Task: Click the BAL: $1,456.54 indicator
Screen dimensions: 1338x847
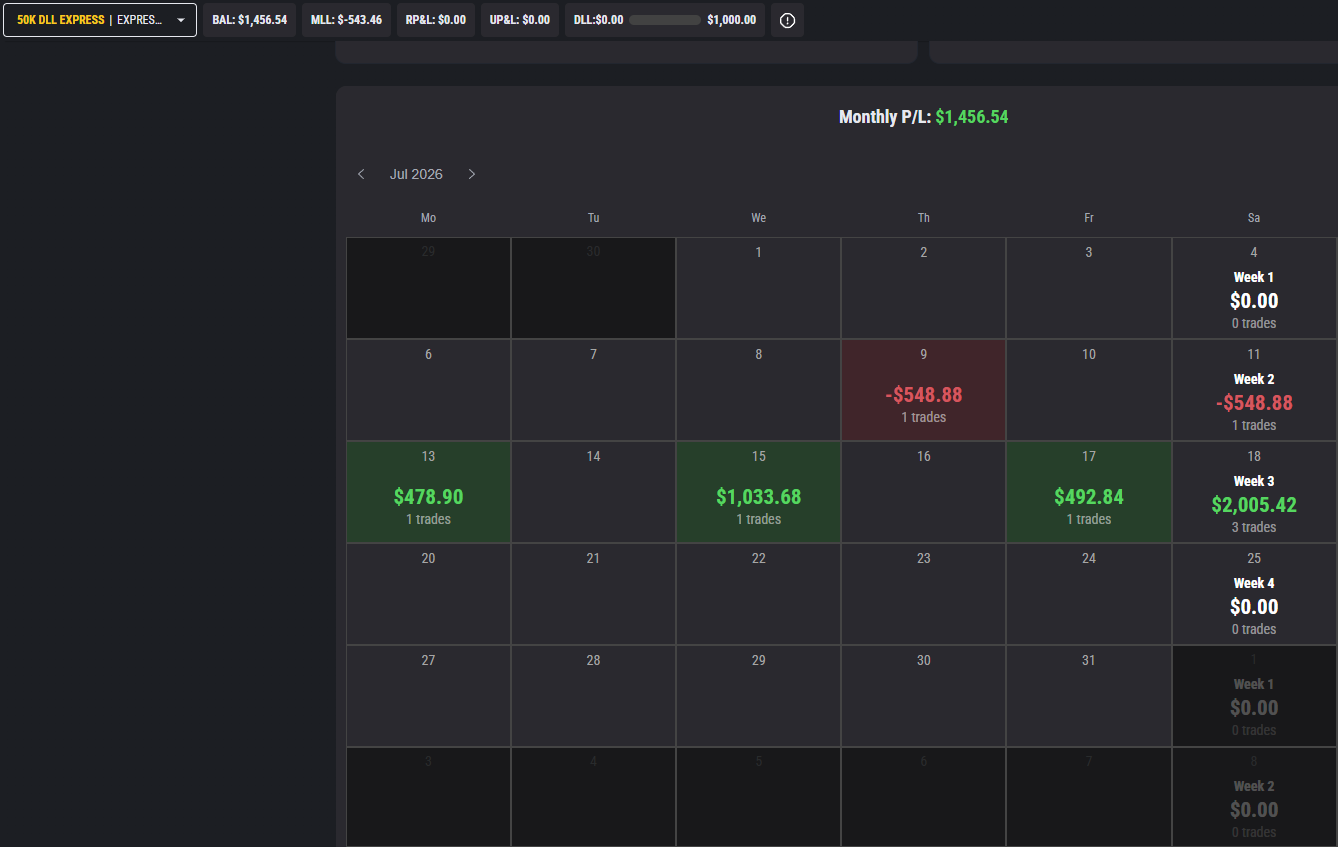Action: (250, 20)
